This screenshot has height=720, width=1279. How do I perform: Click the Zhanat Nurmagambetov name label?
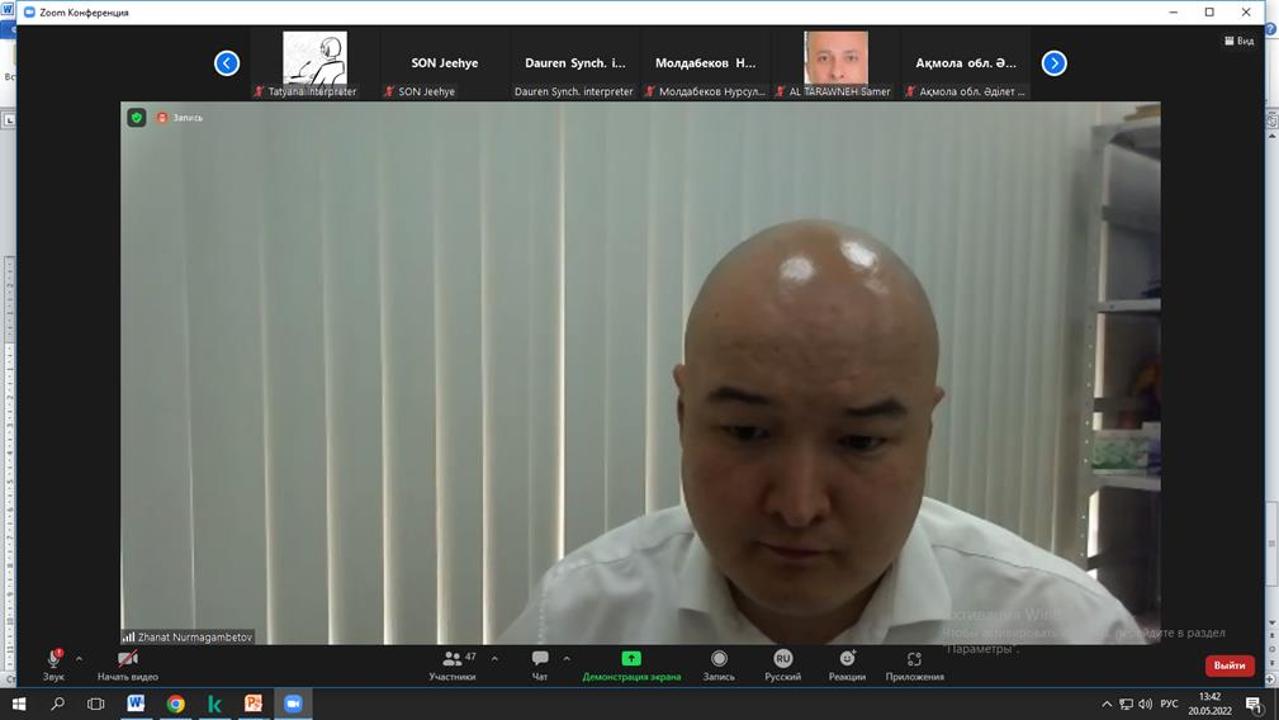click(188, 637)
